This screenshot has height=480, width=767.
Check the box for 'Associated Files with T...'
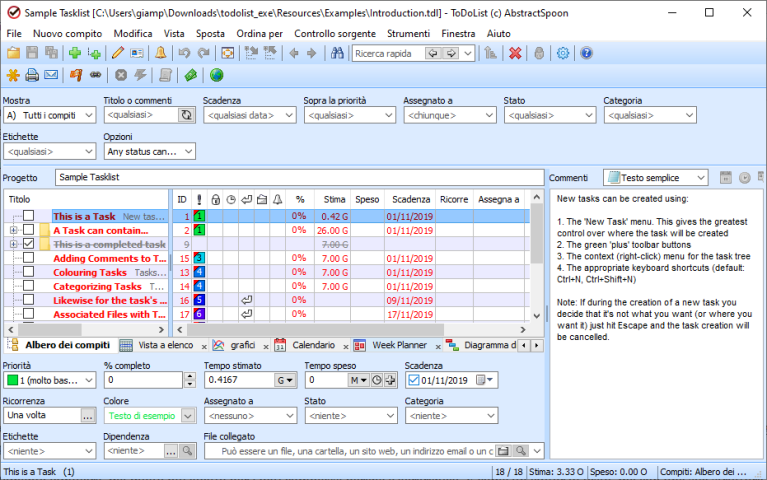(x=29, y=314)
